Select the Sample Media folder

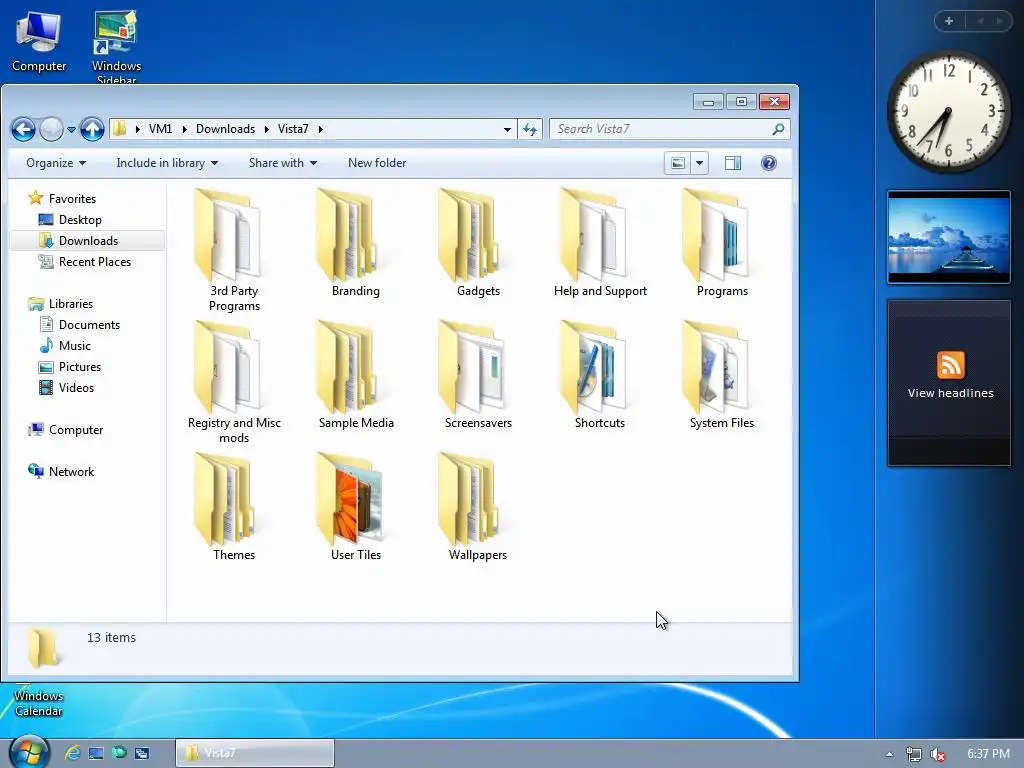point(355,375)
